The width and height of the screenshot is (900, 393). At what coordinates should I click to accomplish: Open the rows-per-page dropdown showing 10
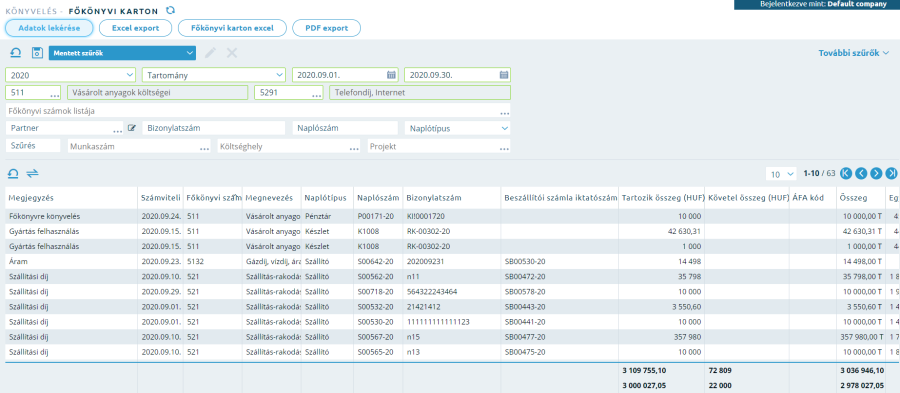[x=781, y=173]
